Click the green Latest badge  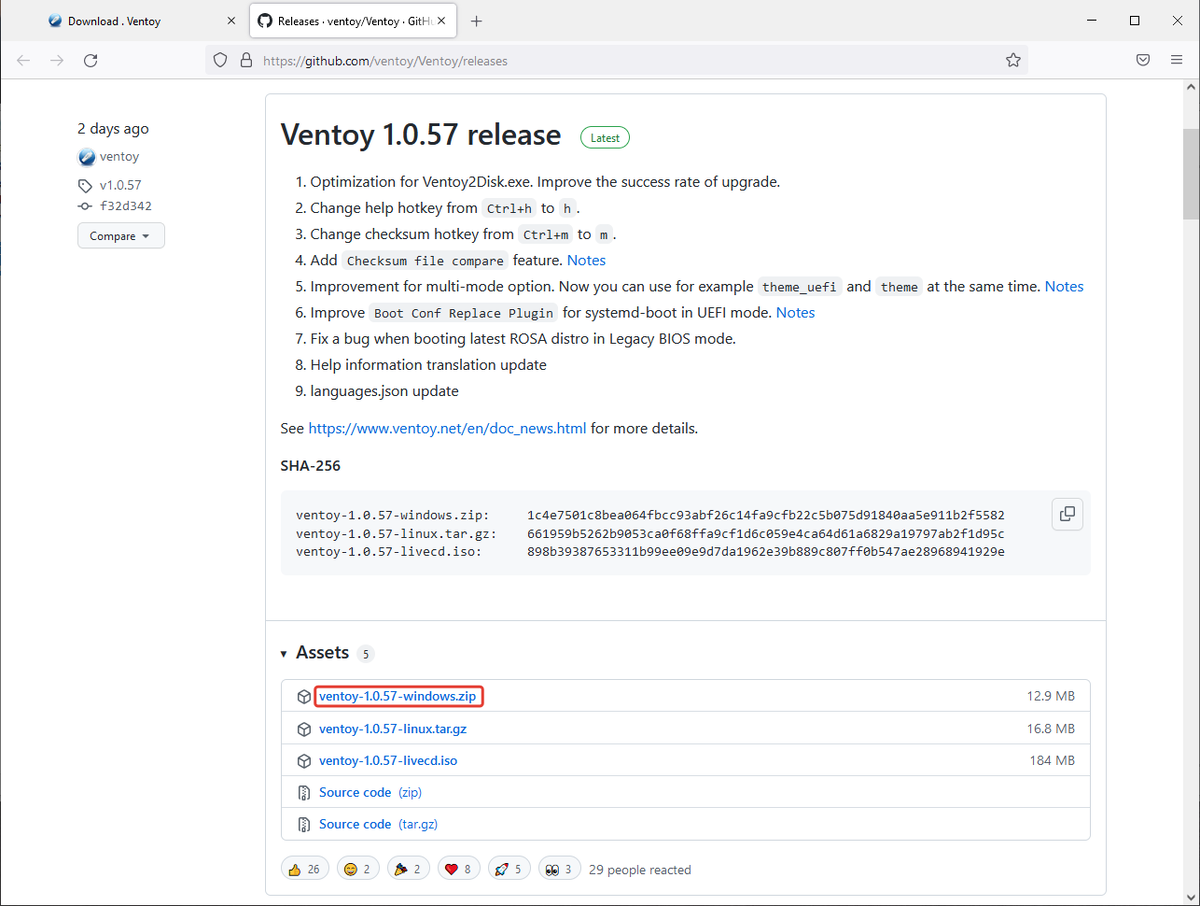605,138
